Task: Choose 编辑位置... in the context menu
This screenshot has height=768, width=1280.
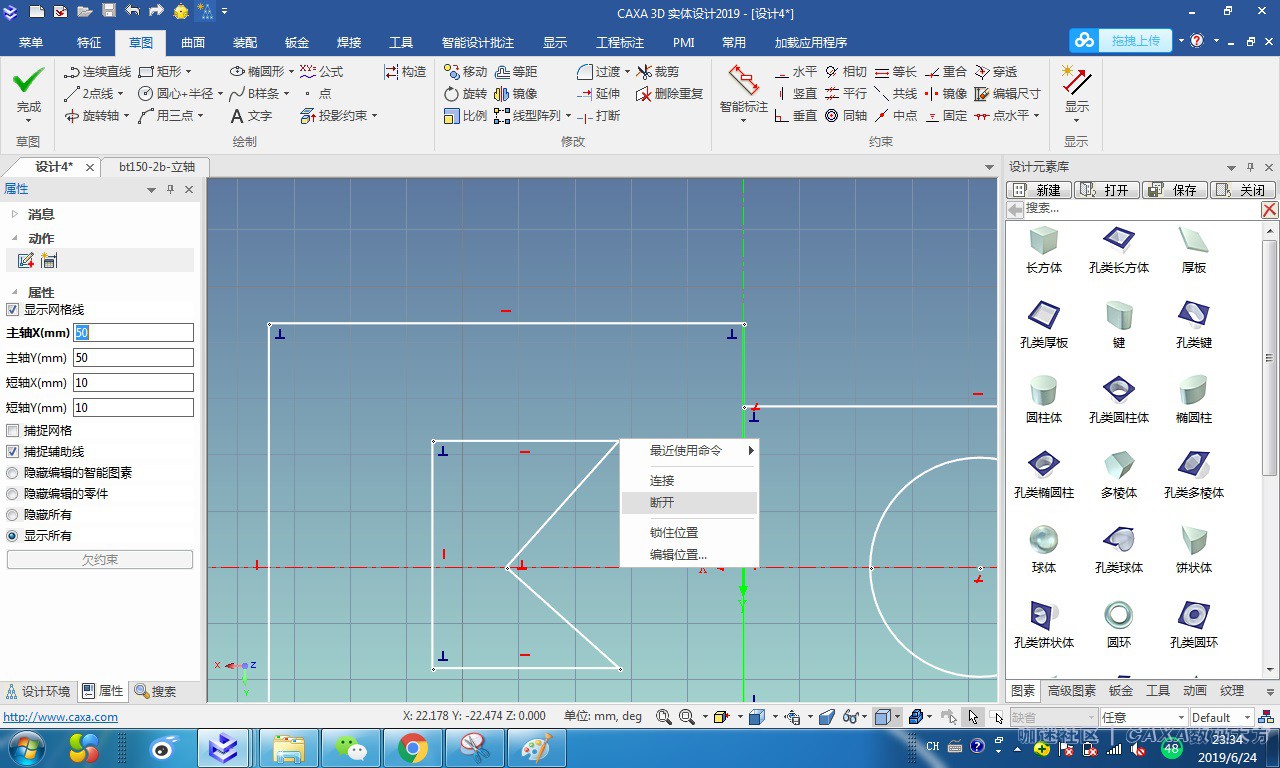Action: (689, 555)
